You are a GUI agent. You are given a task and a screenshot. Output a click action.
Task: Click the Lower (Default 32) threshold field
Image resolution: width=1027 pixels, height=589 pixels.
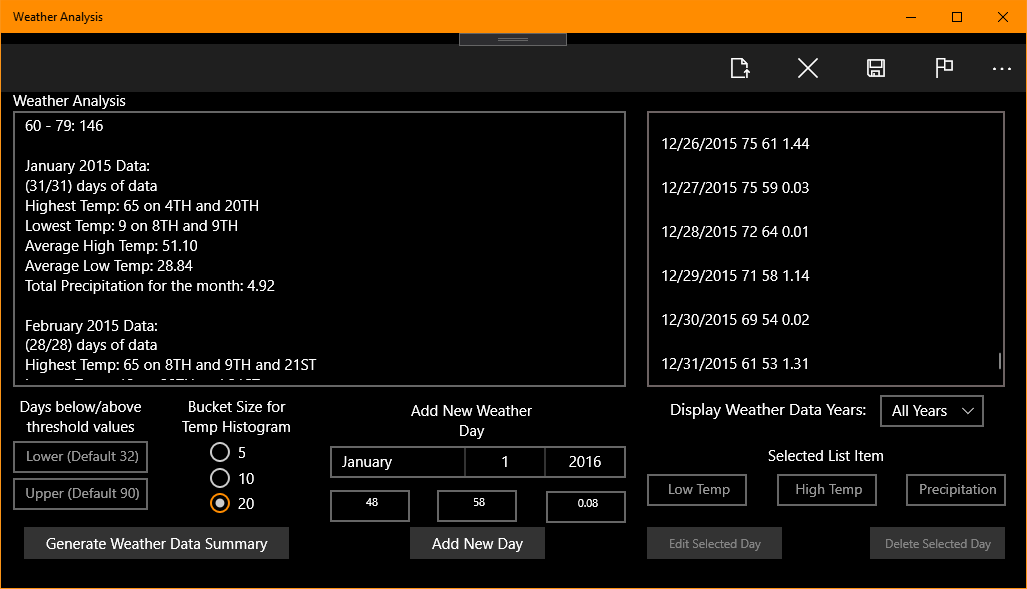tap(81, 457)
